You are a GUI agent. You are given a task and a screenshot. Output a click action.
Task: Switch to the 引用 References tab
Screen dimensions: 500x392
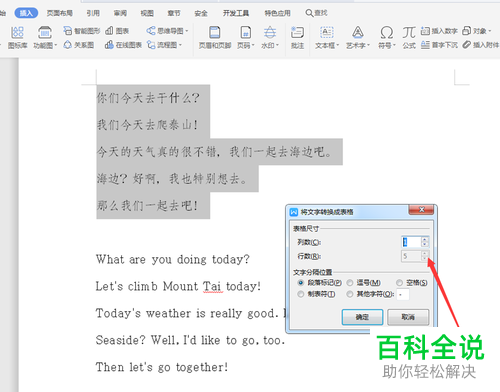click(x=93, y=13)
